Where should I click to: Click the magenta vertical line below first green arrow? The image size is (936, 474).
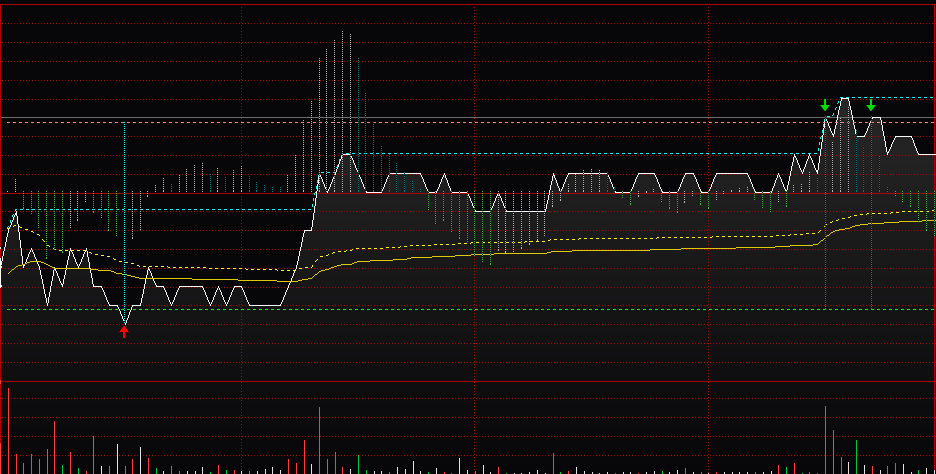(825, 250)
